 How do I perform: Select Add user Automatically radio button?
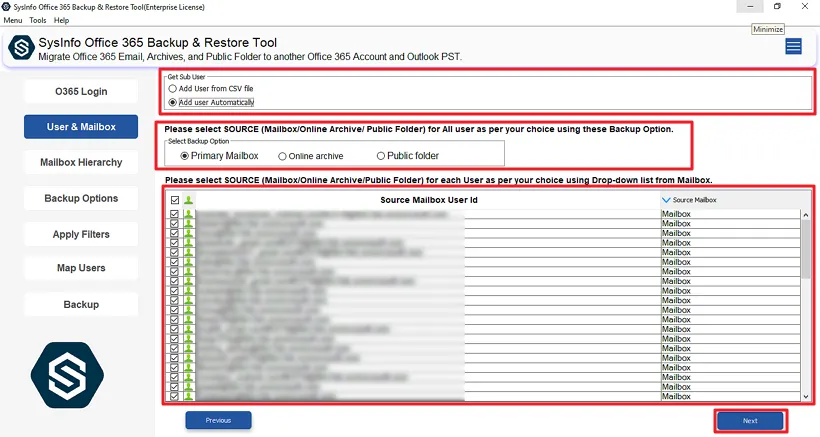pyautogui.click(x=173, y=102)
